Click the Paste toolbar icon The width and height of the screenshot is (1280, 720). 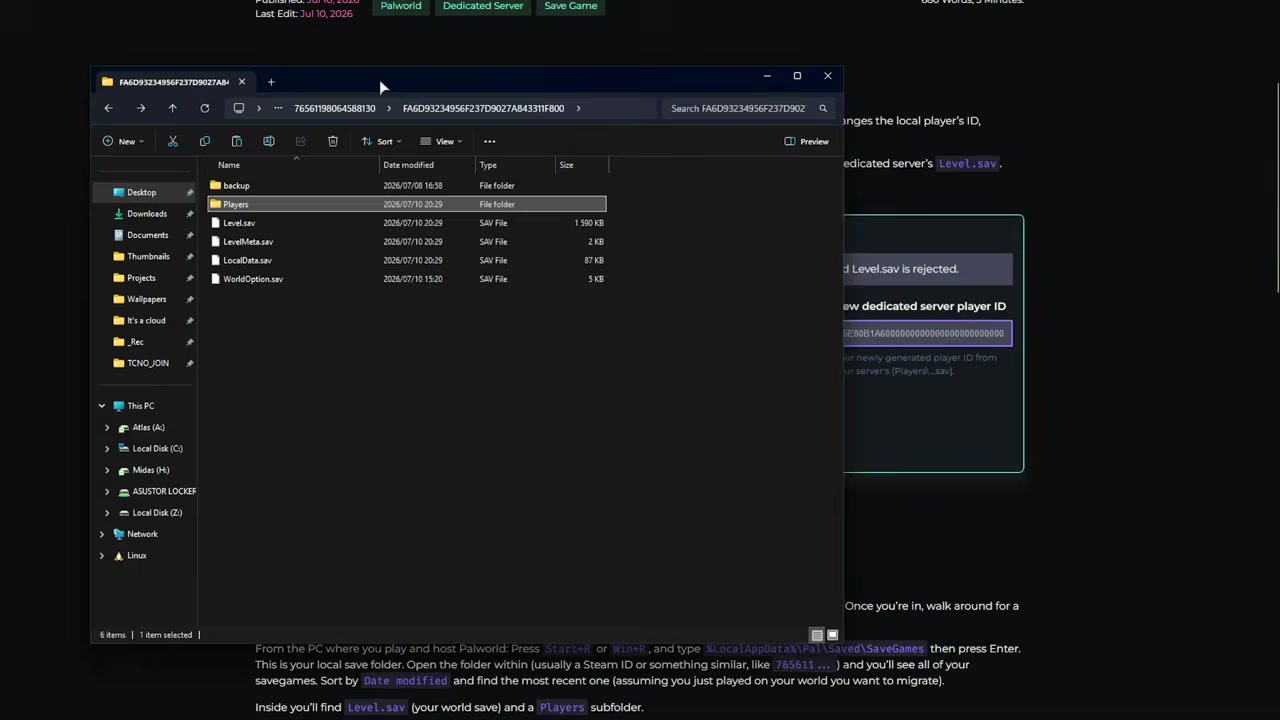[236, 141]
